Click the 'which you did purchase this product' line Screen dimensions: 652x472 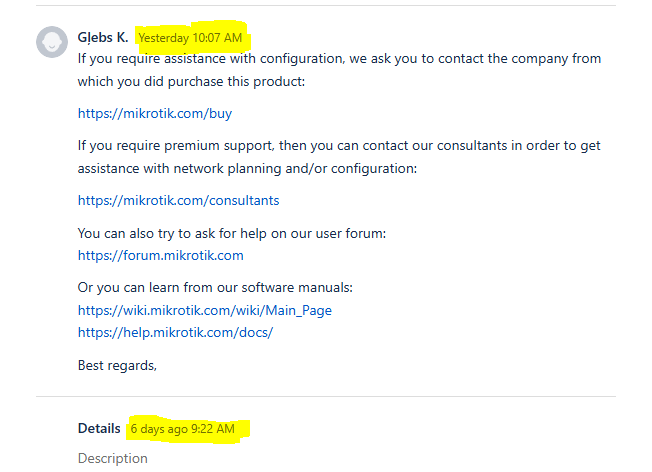191,81
